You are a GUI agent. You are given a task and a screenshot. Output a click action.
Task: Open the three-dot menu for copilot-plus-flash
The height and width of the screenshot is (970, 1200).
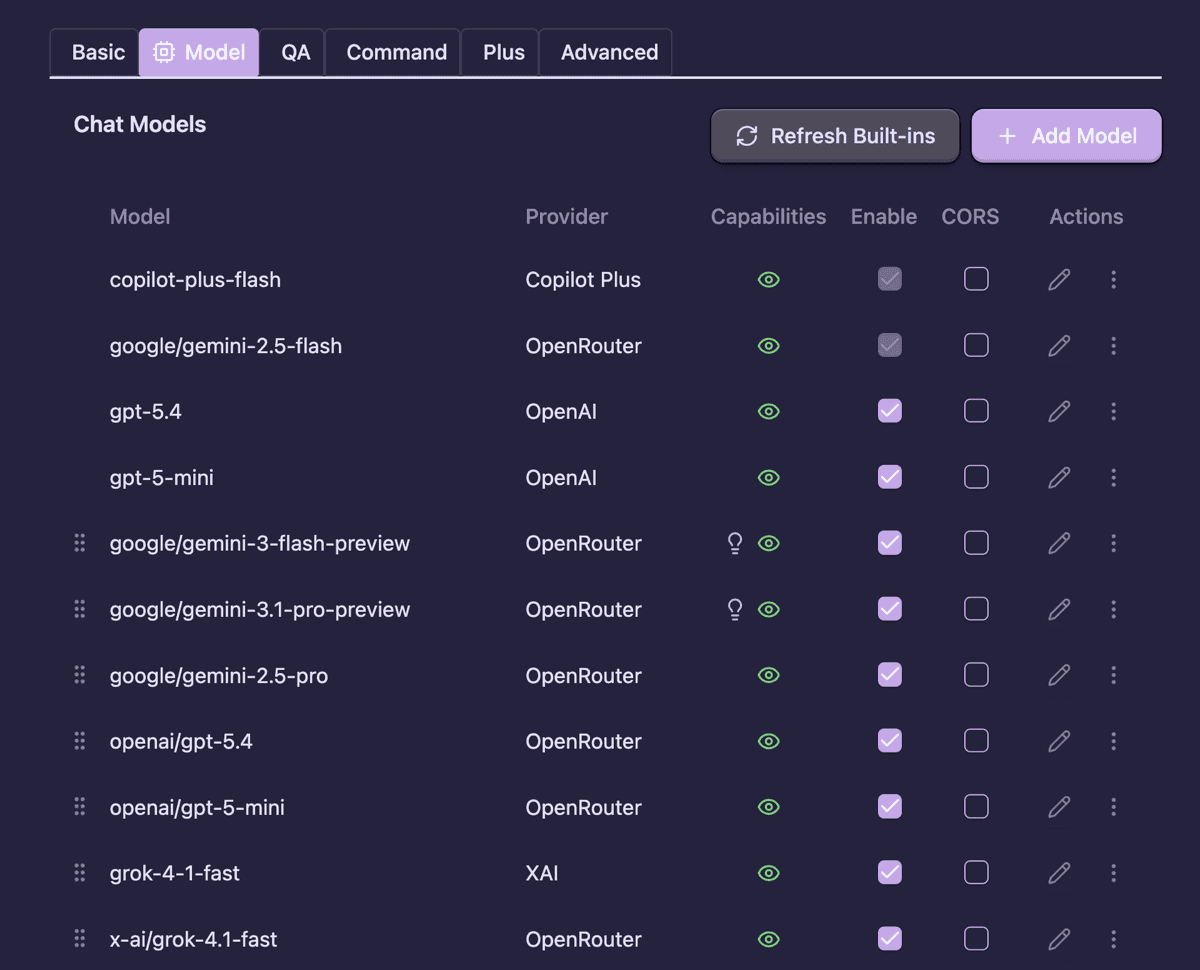(1113, 280)
